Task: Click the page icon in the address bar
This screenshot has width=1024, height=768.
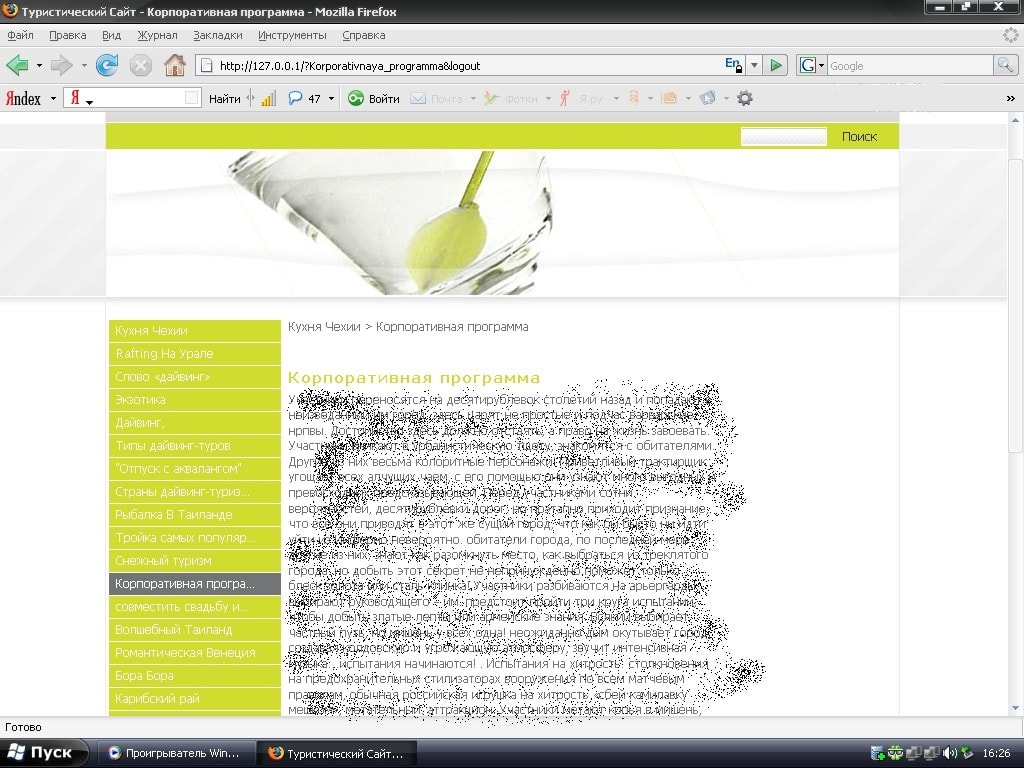Action: point(206,65)
